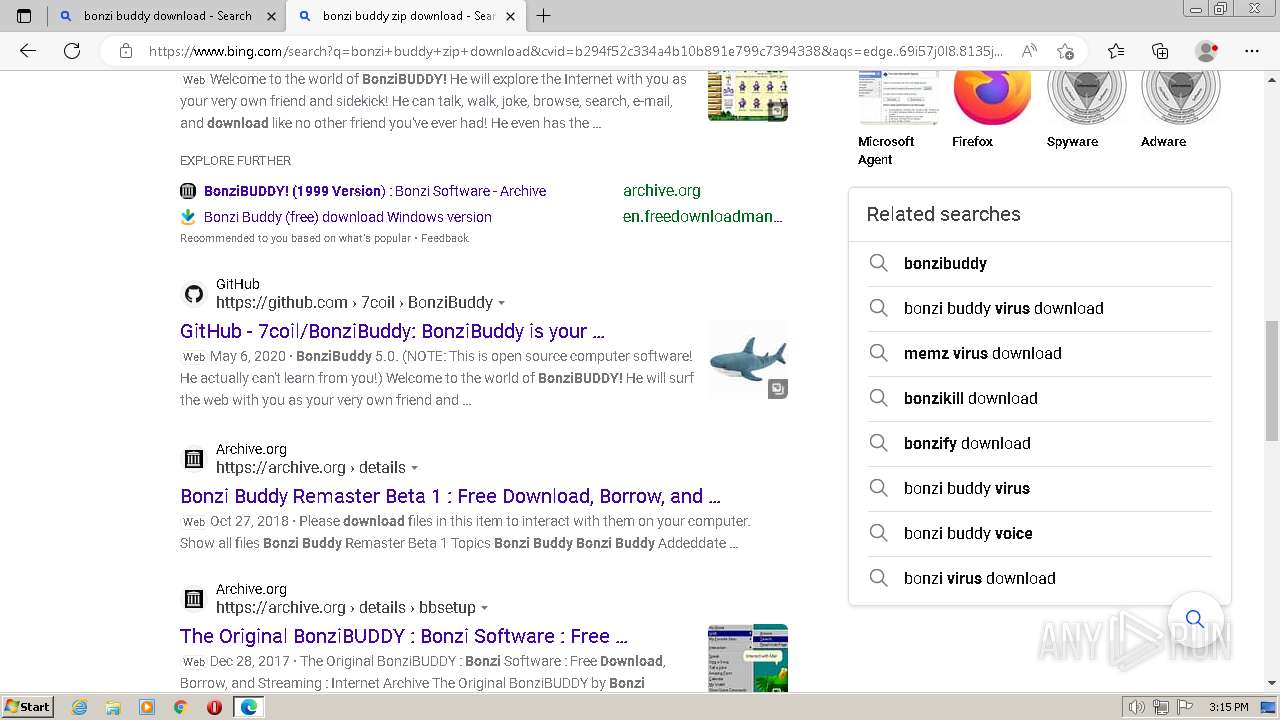This screenshot has height=720, width=1280.
Task: Launch Internet Explorer from taskbar
Action: (x=80, y=707)
